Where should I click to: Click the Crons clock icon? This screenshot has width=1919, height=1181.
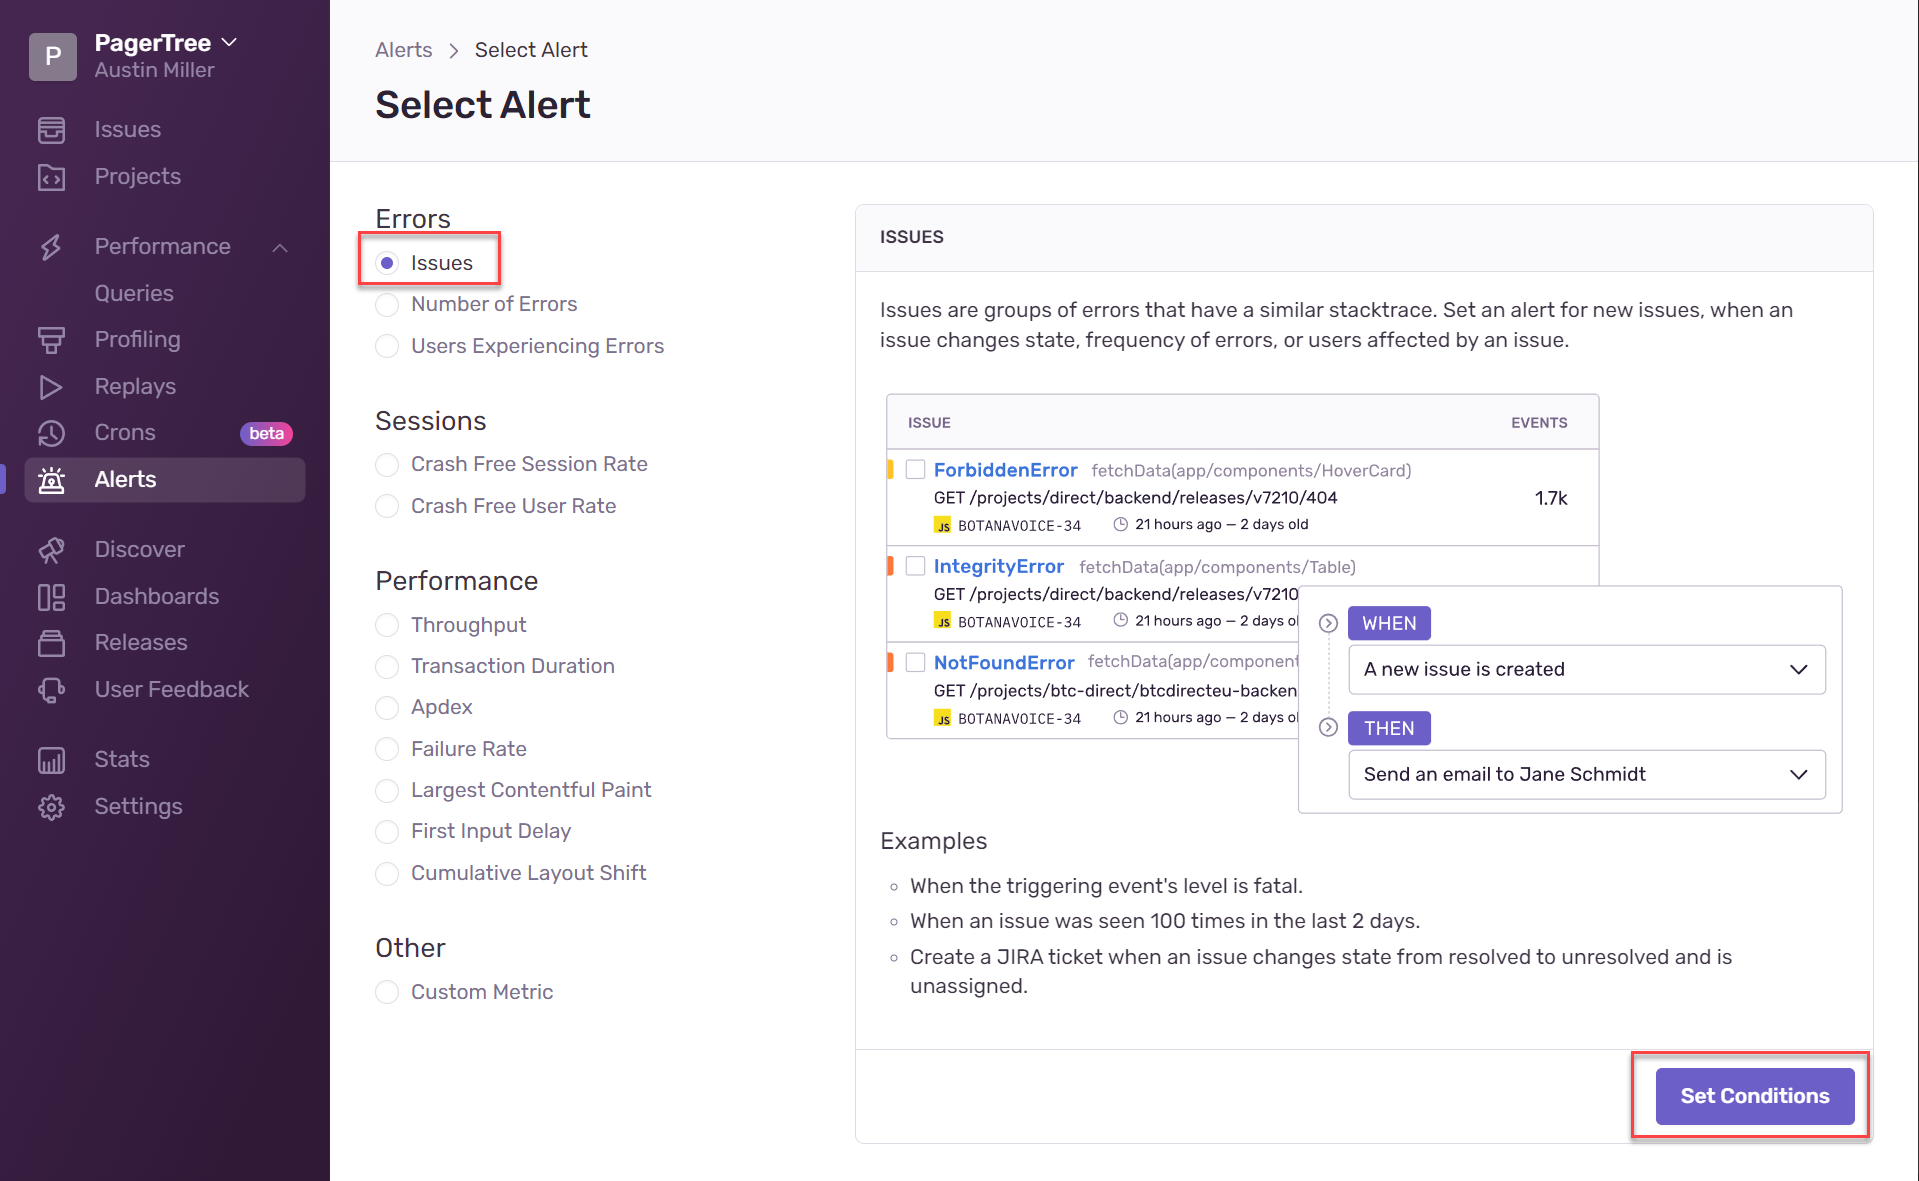pyautogui.click(x=52, y=432)
